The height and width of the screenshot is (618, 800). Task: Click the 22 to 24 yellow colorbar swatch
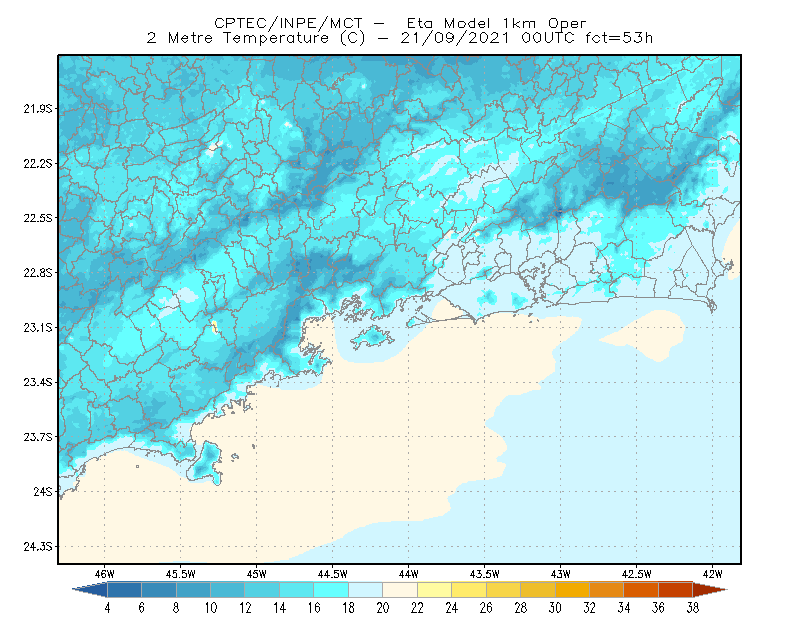point(435,590)
